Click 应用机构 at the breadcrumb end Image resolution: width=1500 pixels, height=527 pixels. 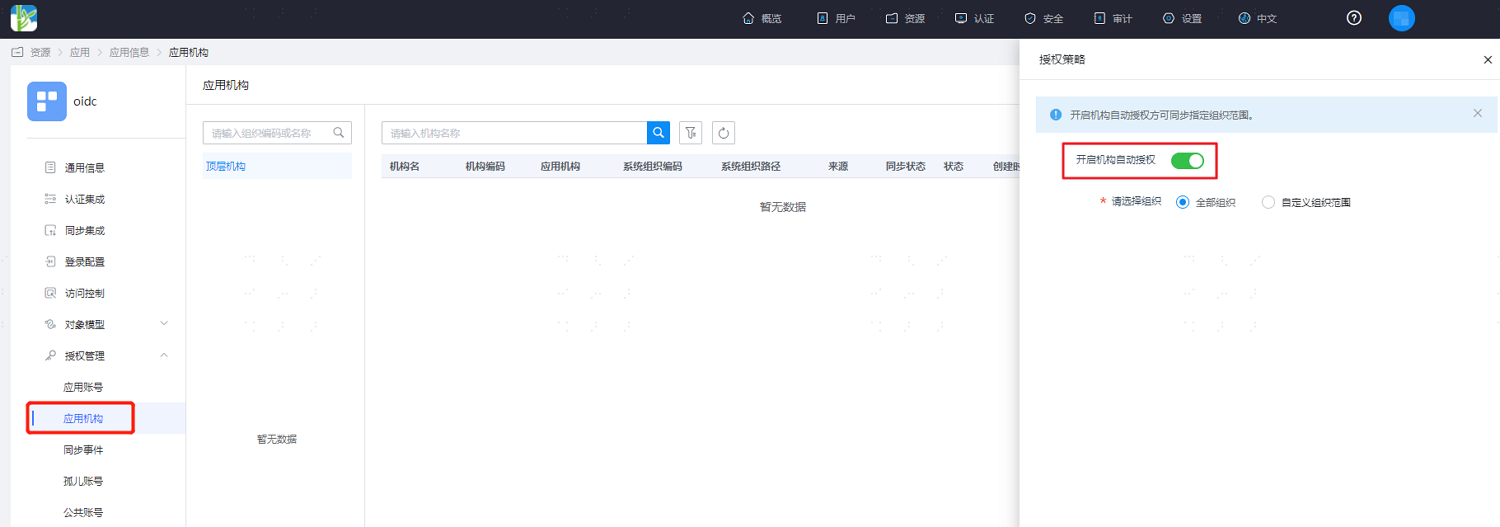(x=189, y=52)
